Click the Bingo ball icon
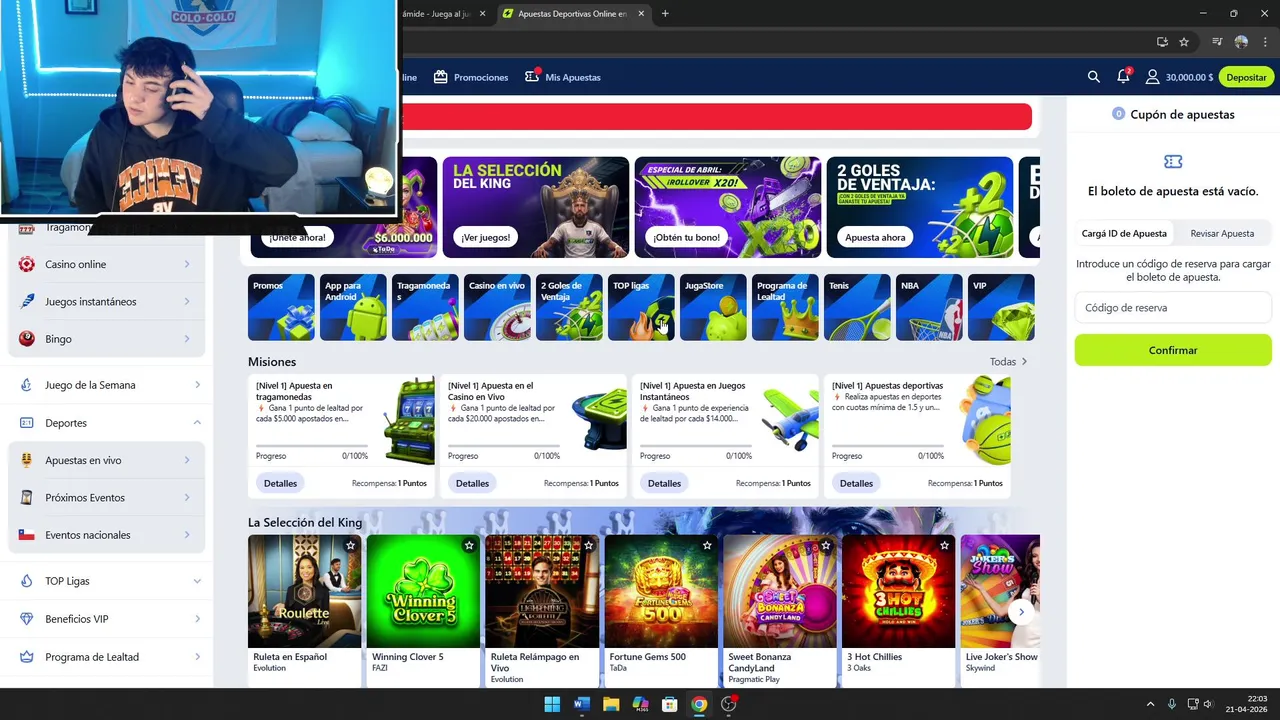 point(27,339)
